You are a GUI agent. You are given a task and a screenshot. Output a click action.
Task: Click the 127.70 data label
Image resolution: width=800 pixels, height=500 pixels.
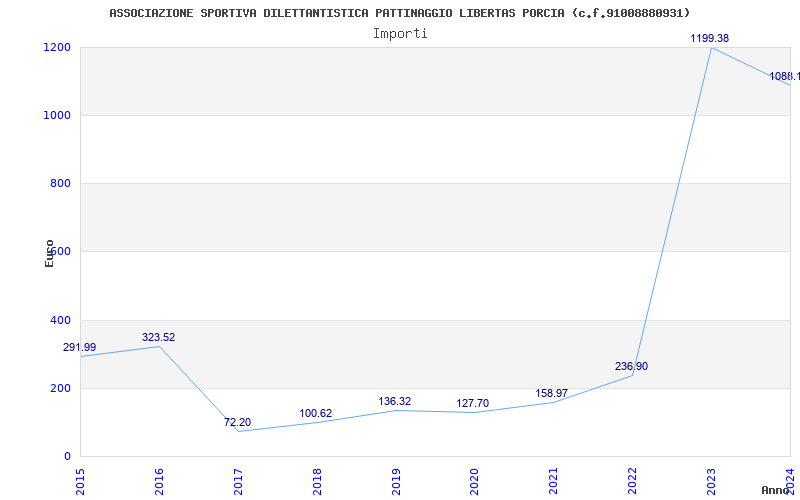[x=472, y=404]
